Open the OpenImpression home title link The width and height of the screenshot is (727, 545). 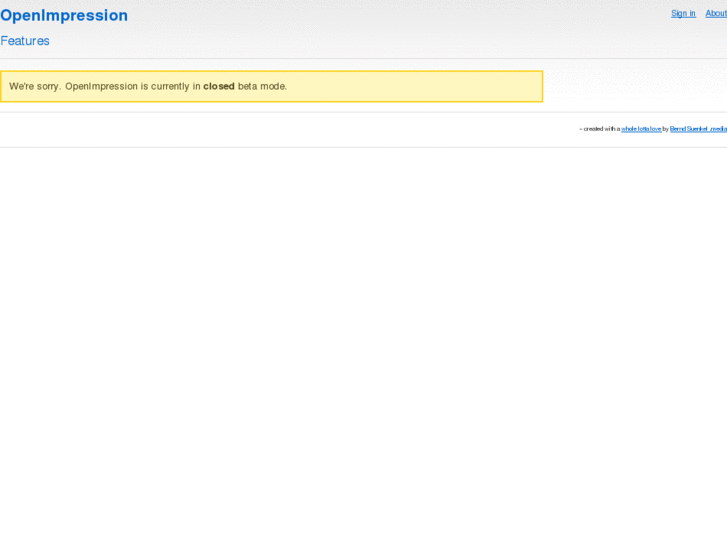click(x=64, y=15)
